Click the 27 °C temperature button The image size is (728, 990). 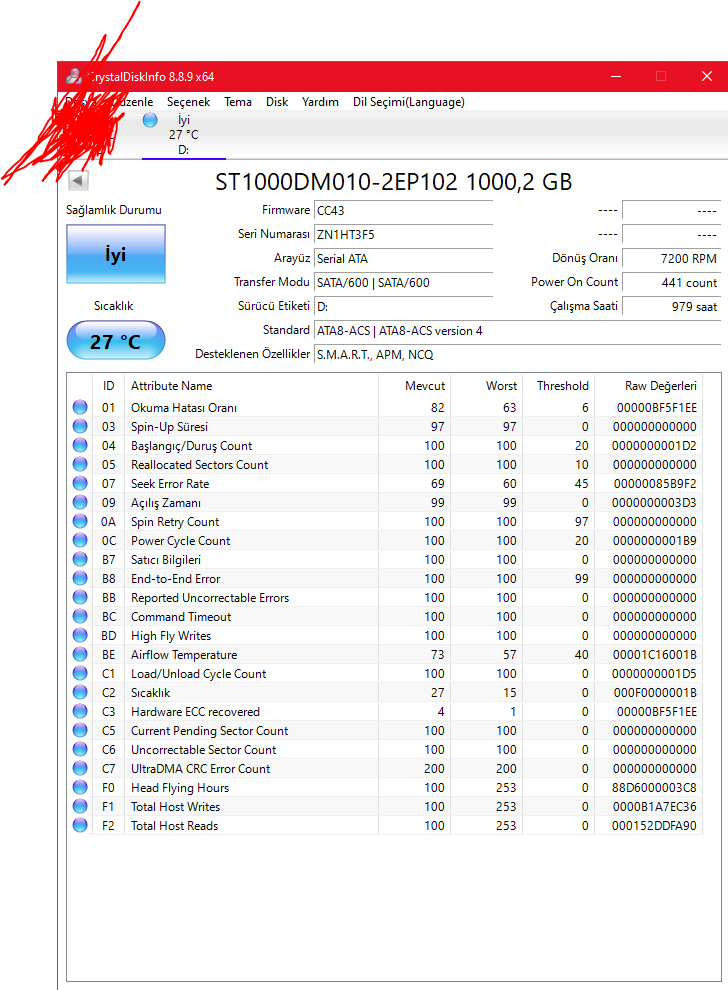[116, 341]
